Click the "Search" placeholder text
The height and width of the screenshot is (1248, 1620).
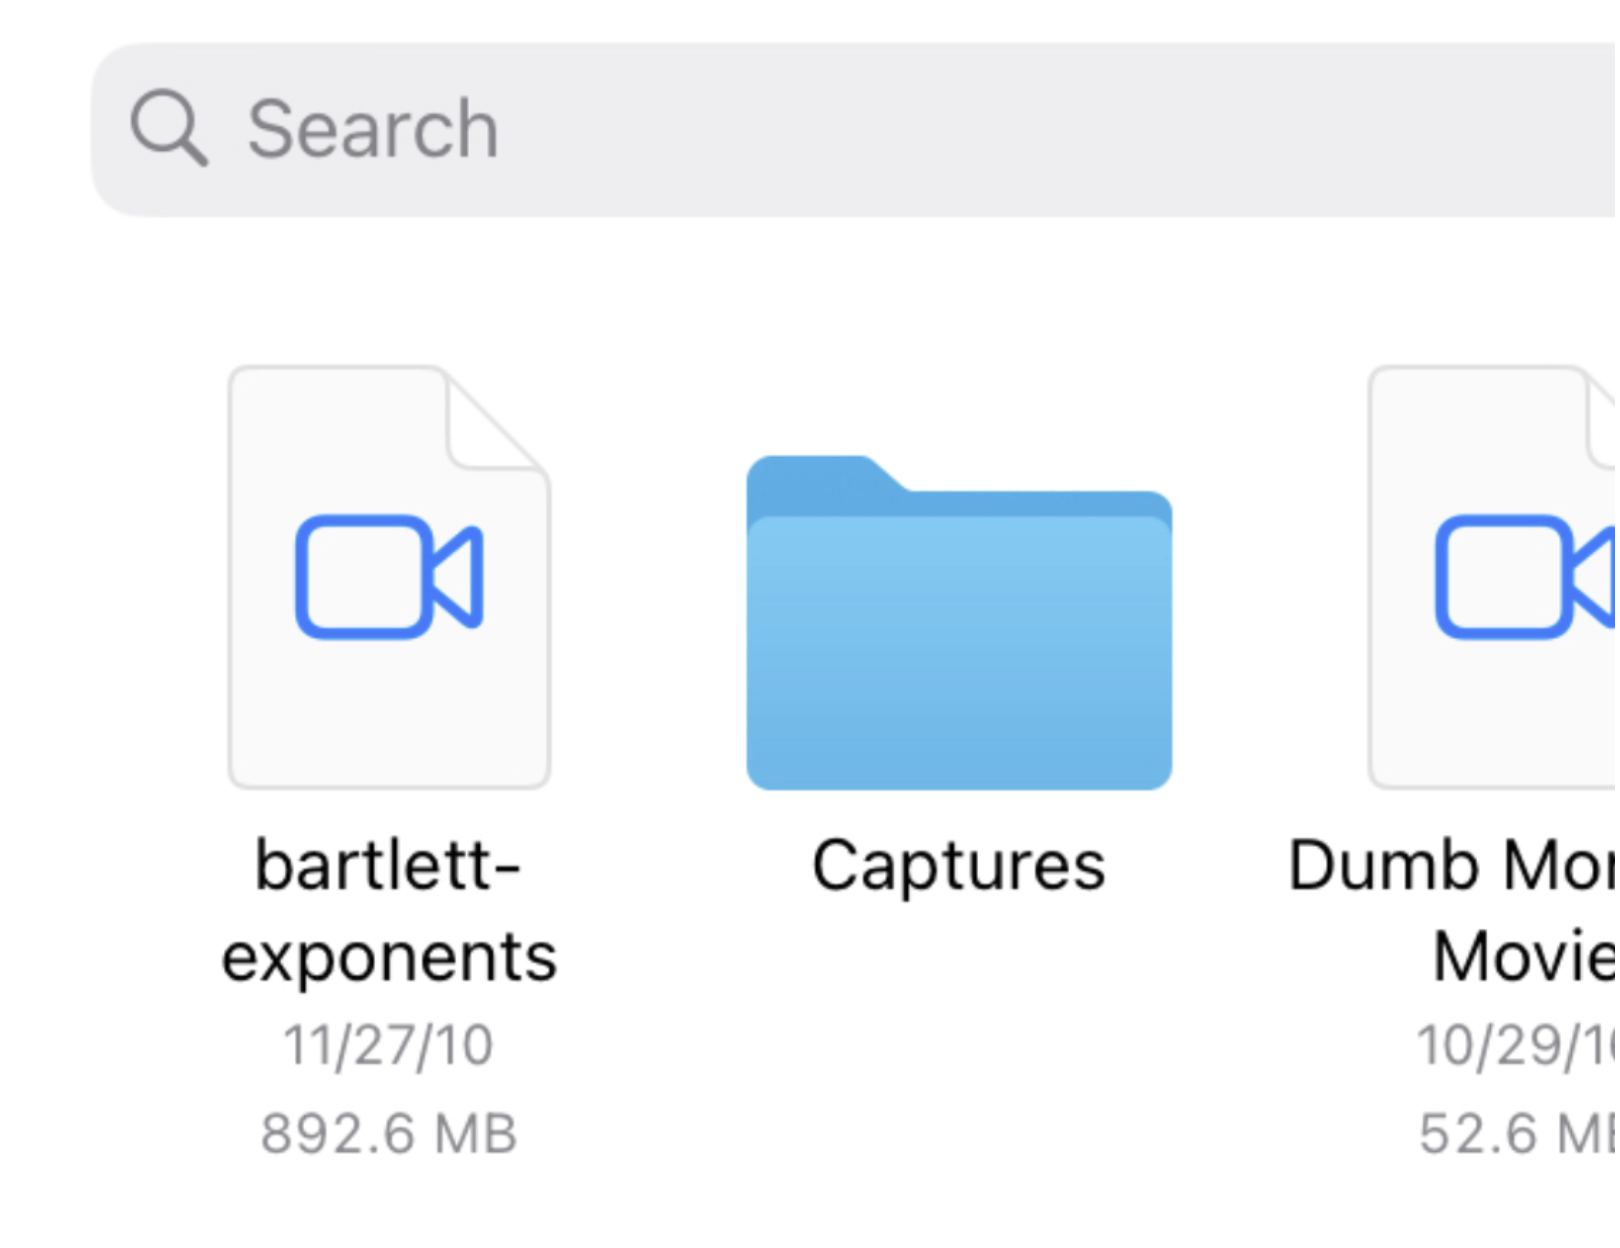(373, 129)
